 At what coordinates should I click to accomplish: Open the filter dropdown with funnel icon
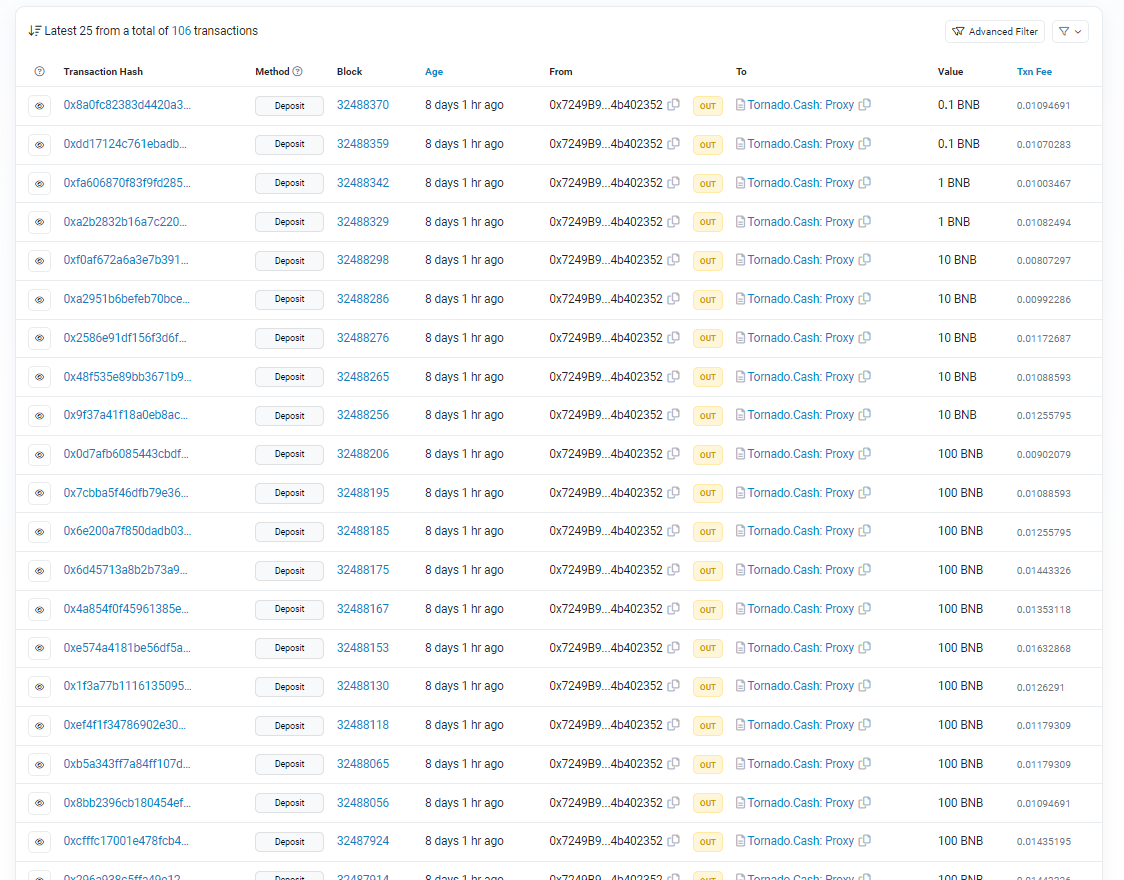(x=1069, y=32)
